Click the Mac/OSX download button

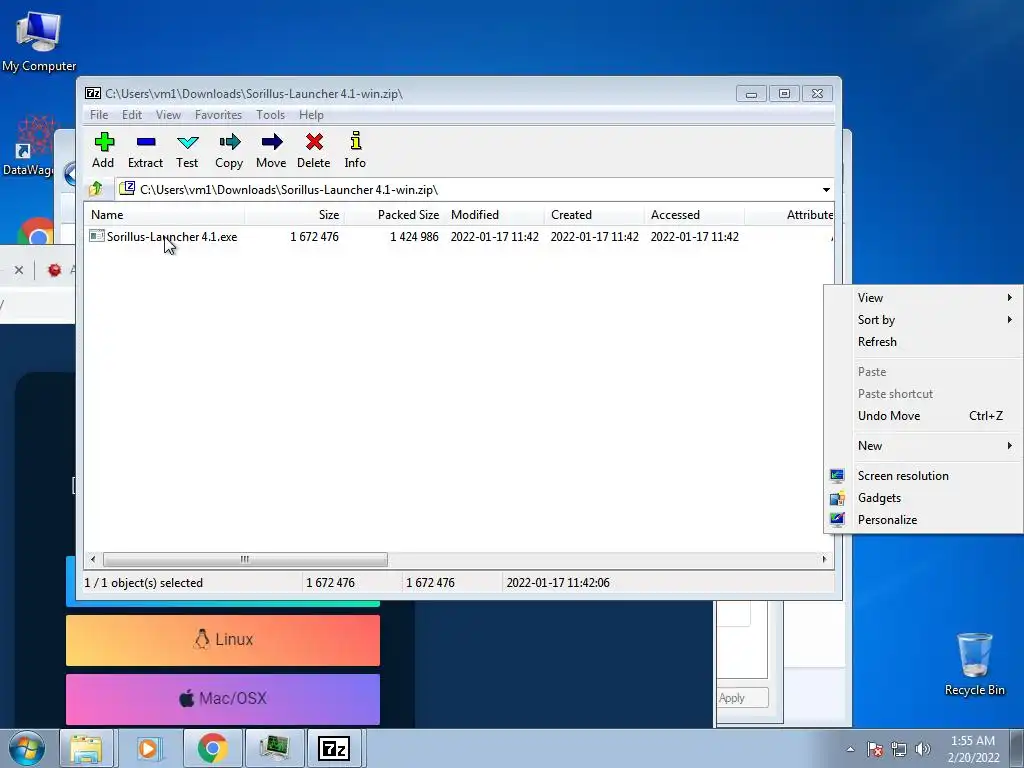(x=223, y=699)
